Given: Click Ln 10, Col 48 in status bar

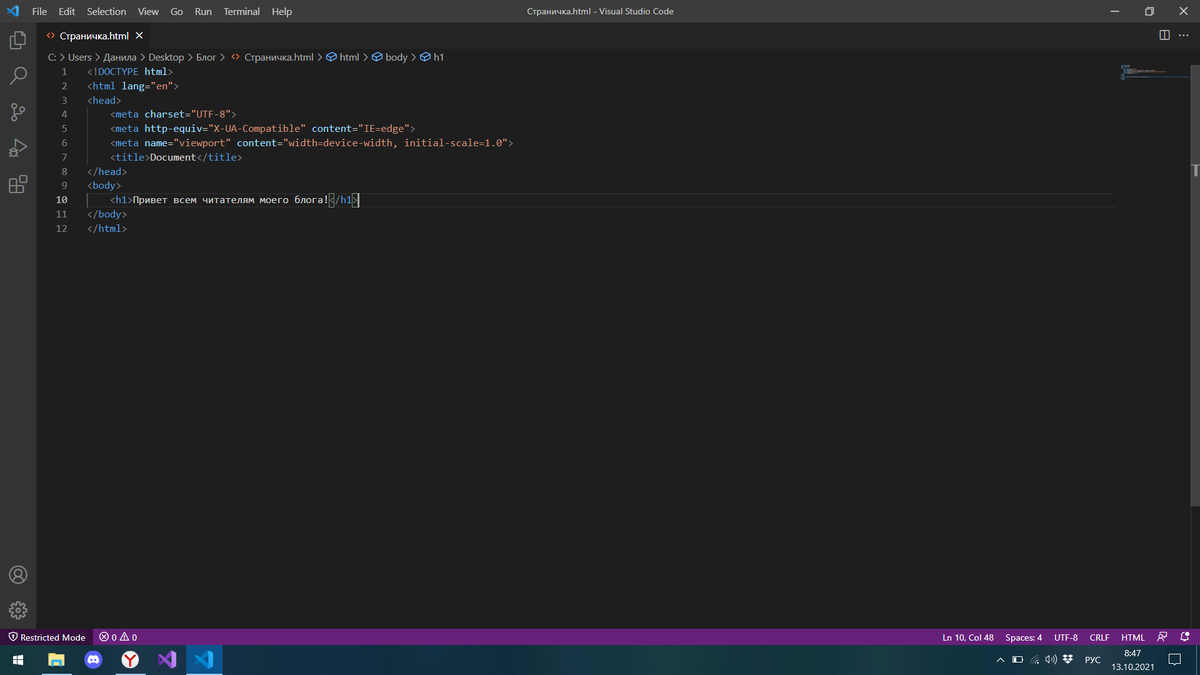Looking at the screenshot, I should click(968, 637).
